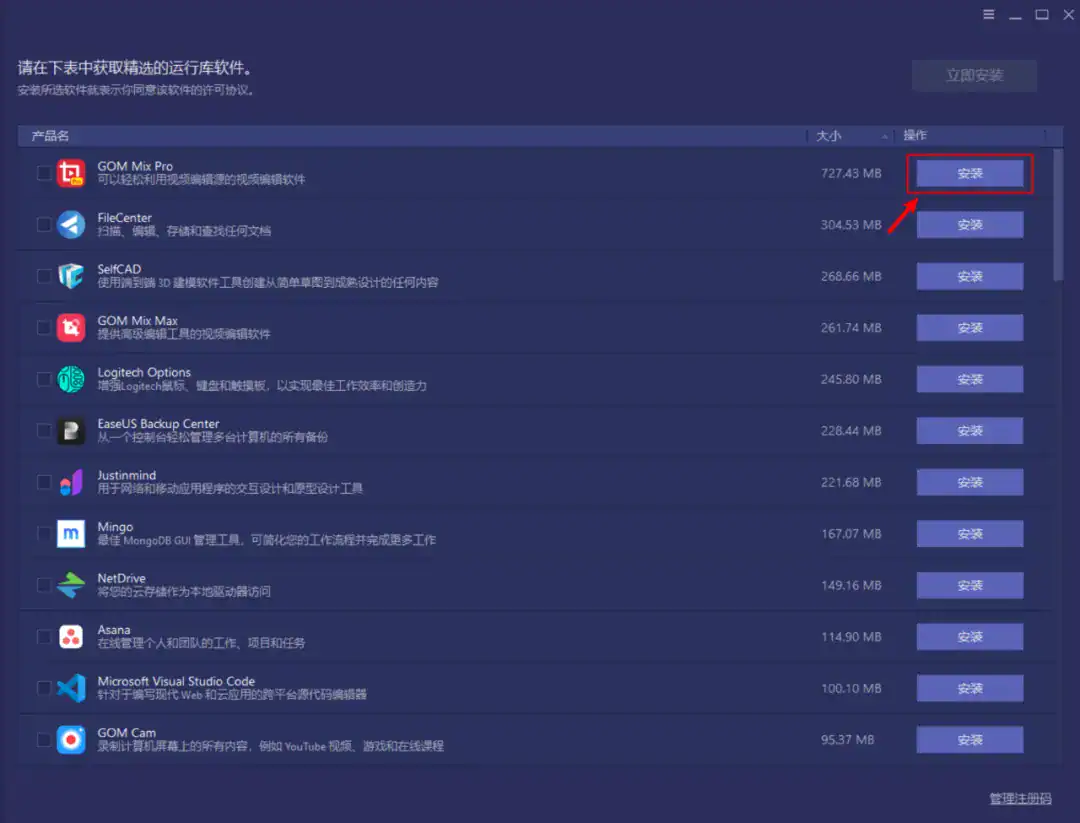Image resolution: width=1080 pixels, height=823 pixels.
Task: Check the GOM Mix Pro checkbox
Action: [x=43, y=173]
